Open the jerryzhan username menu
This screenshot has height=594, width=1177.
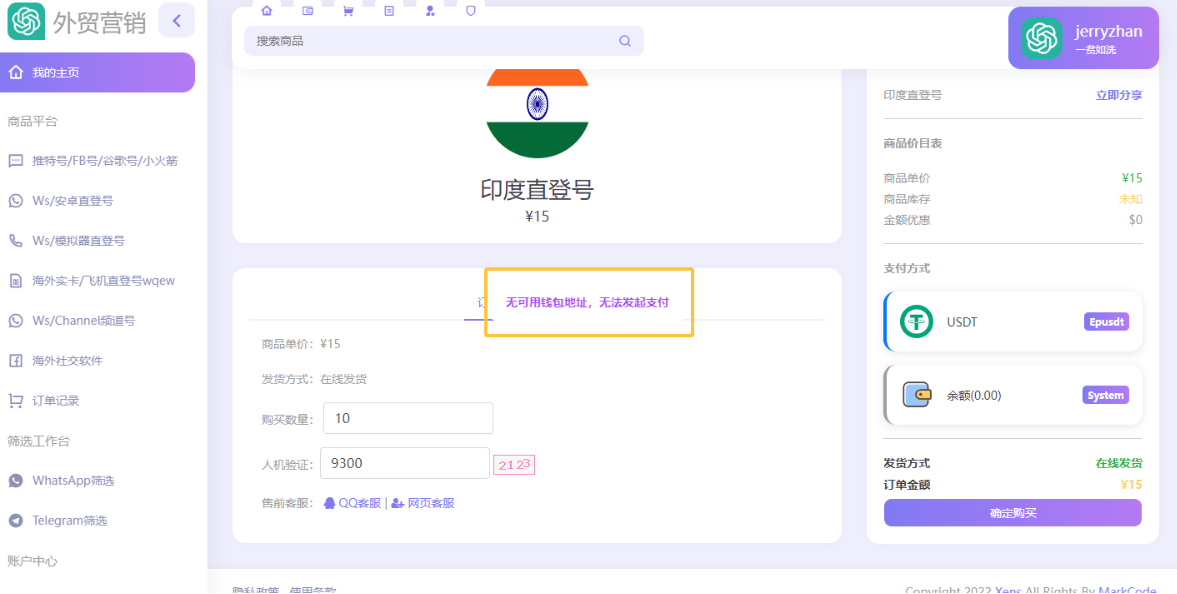(1109, 32)
